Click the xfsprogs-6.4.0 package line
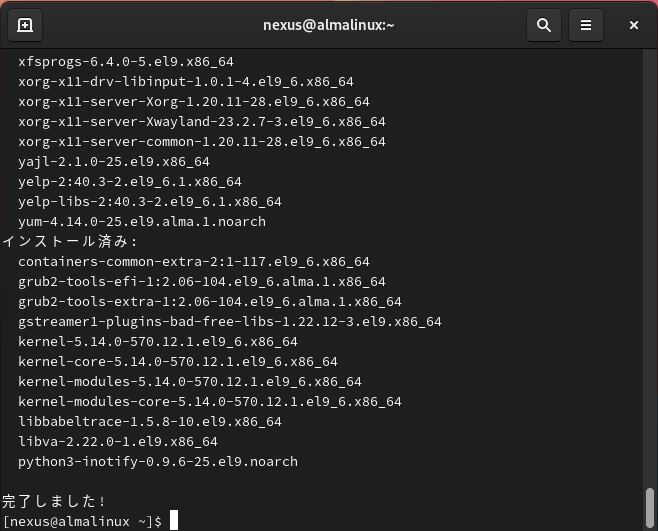 (126, 61)
